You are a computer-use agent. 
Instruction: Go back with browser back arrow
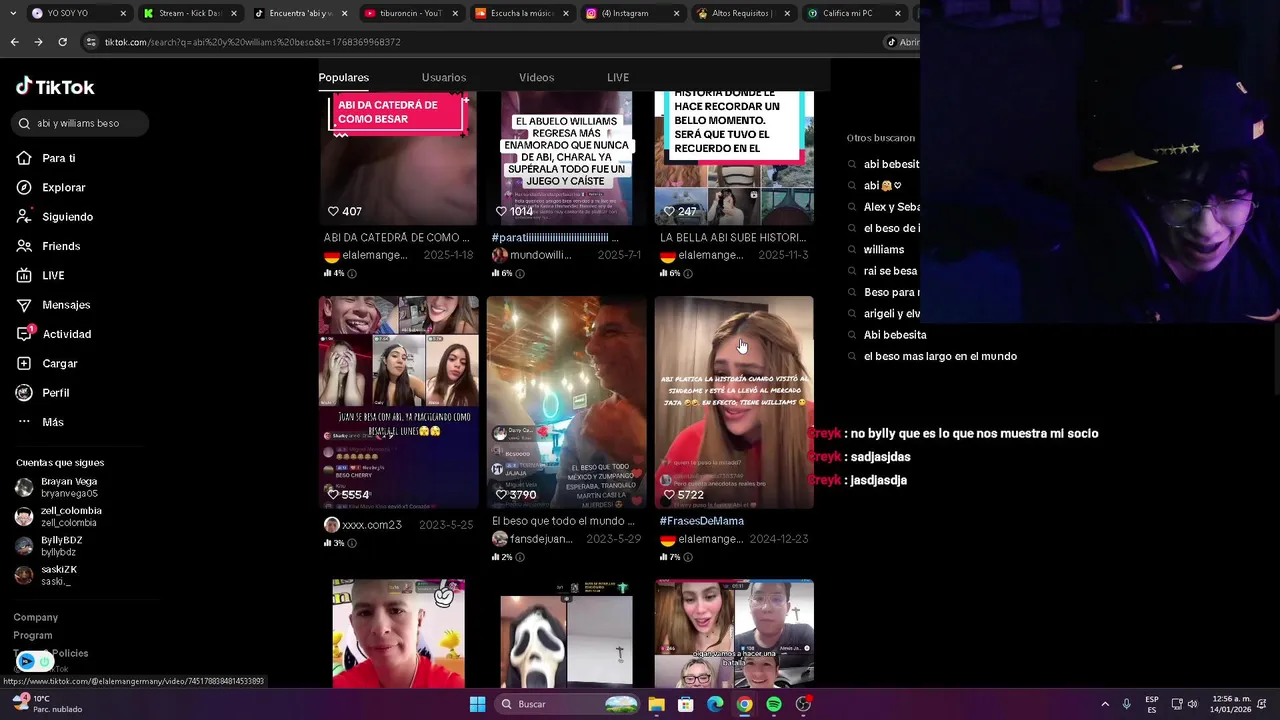tap(14, 42)
